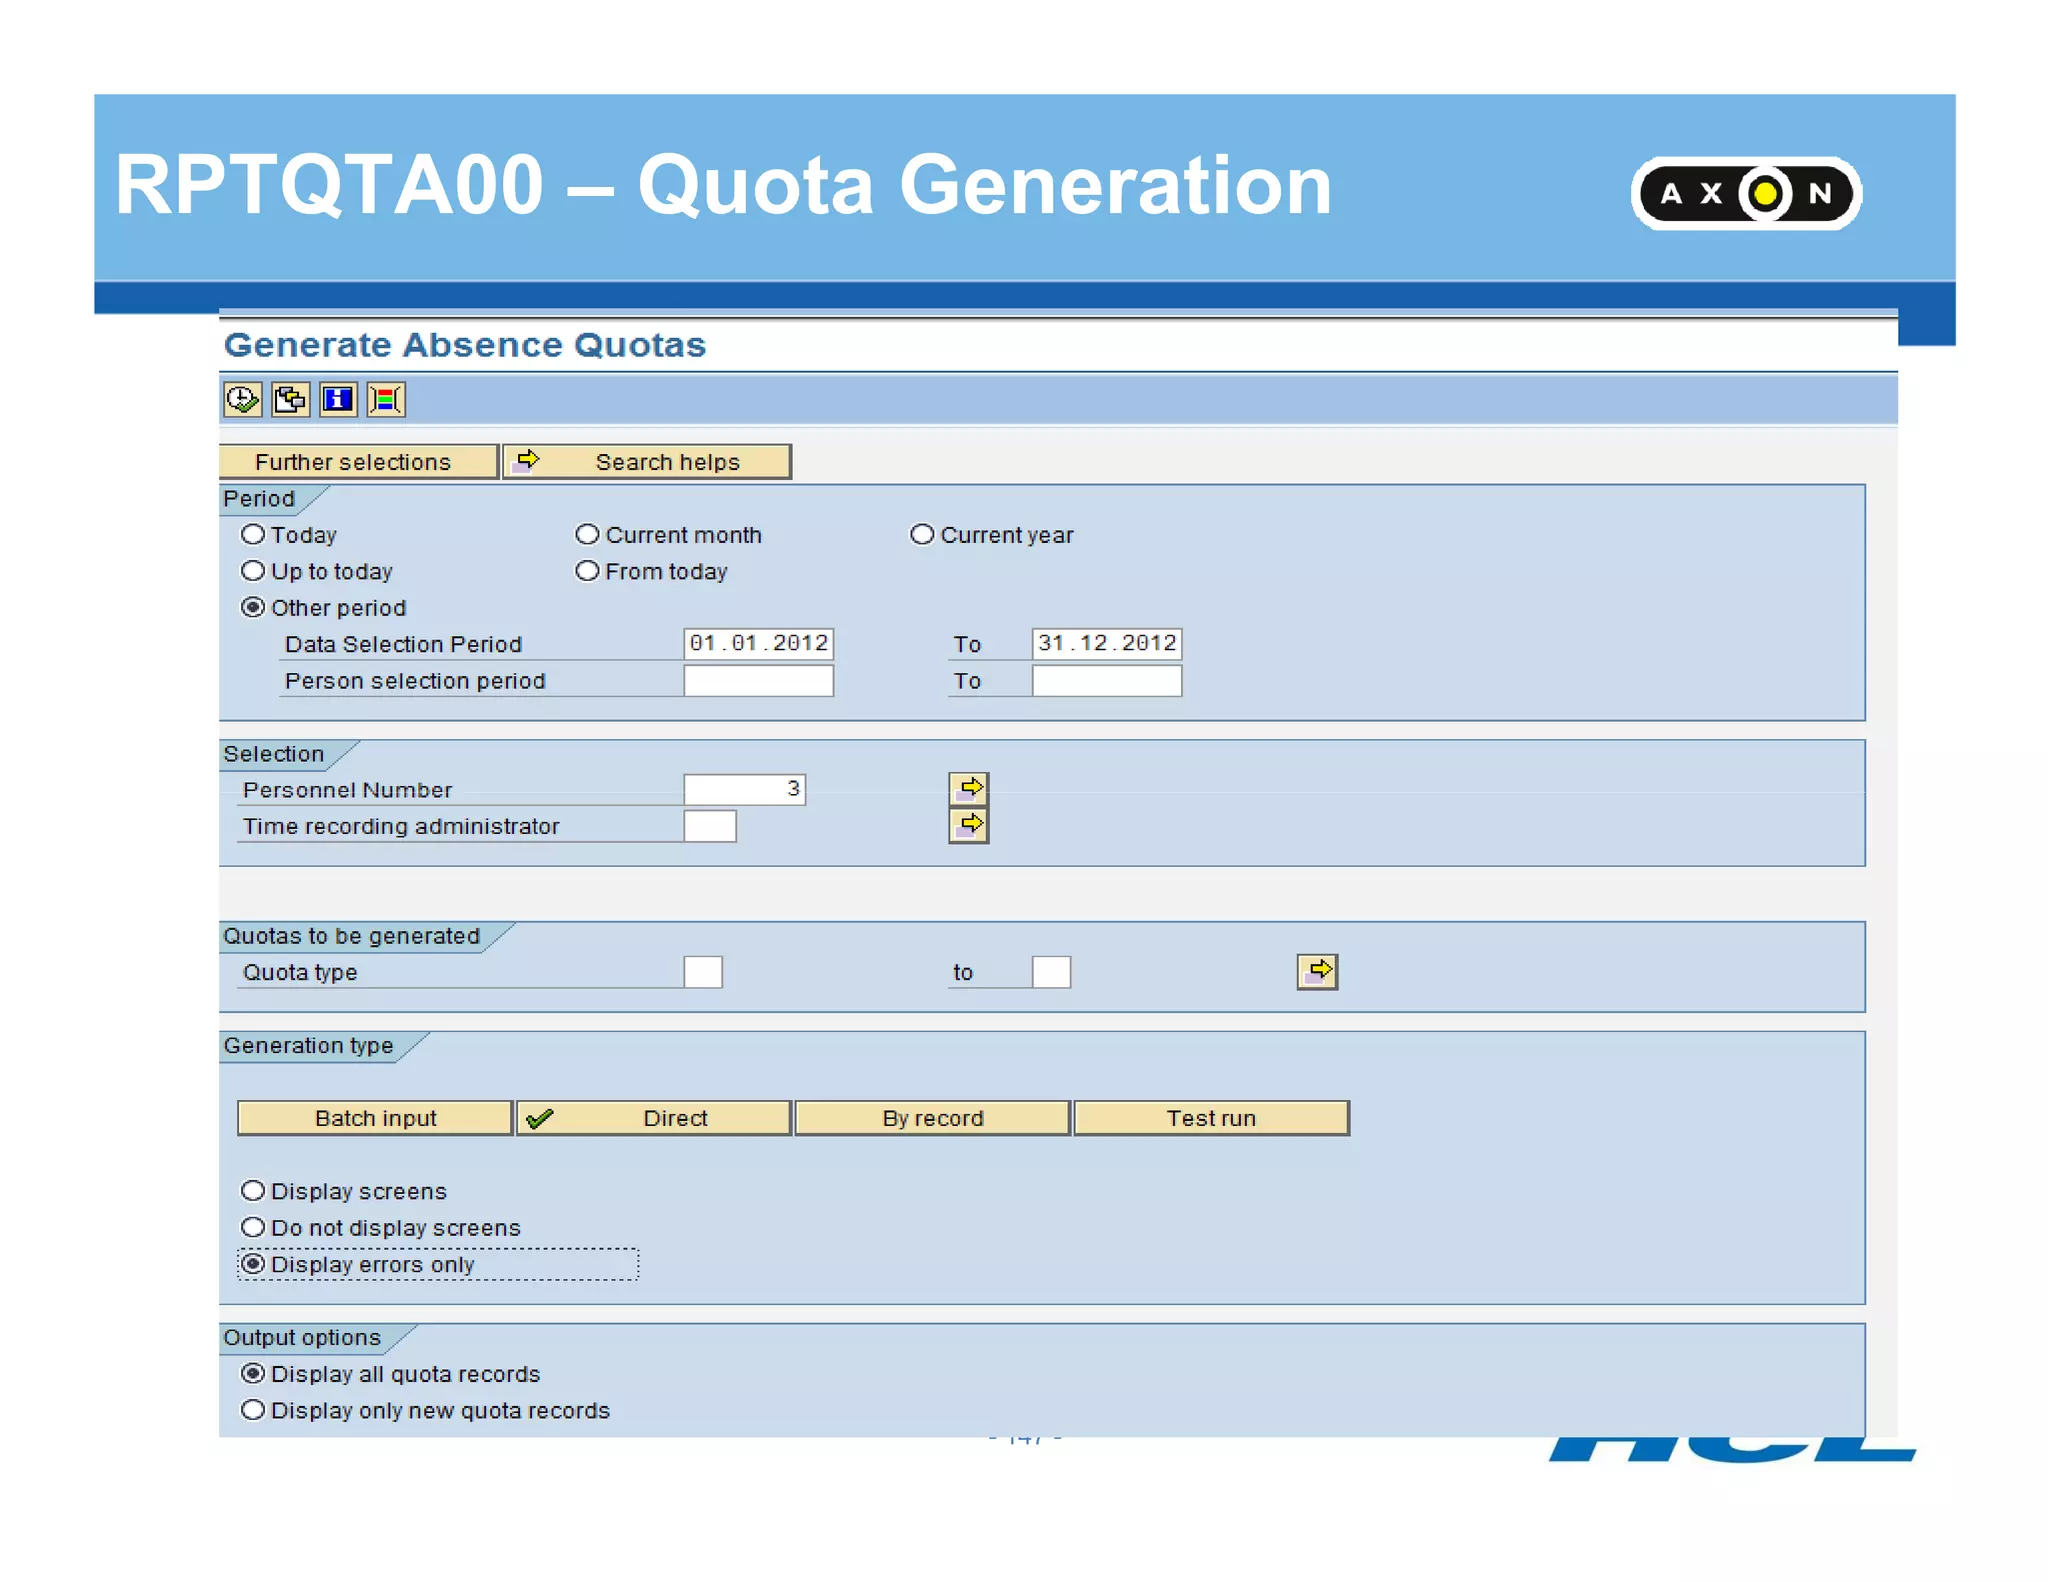The width and height of the screenshot is (2048, 1582).
Task: Click the Further selections button
Action: (358, 462)
